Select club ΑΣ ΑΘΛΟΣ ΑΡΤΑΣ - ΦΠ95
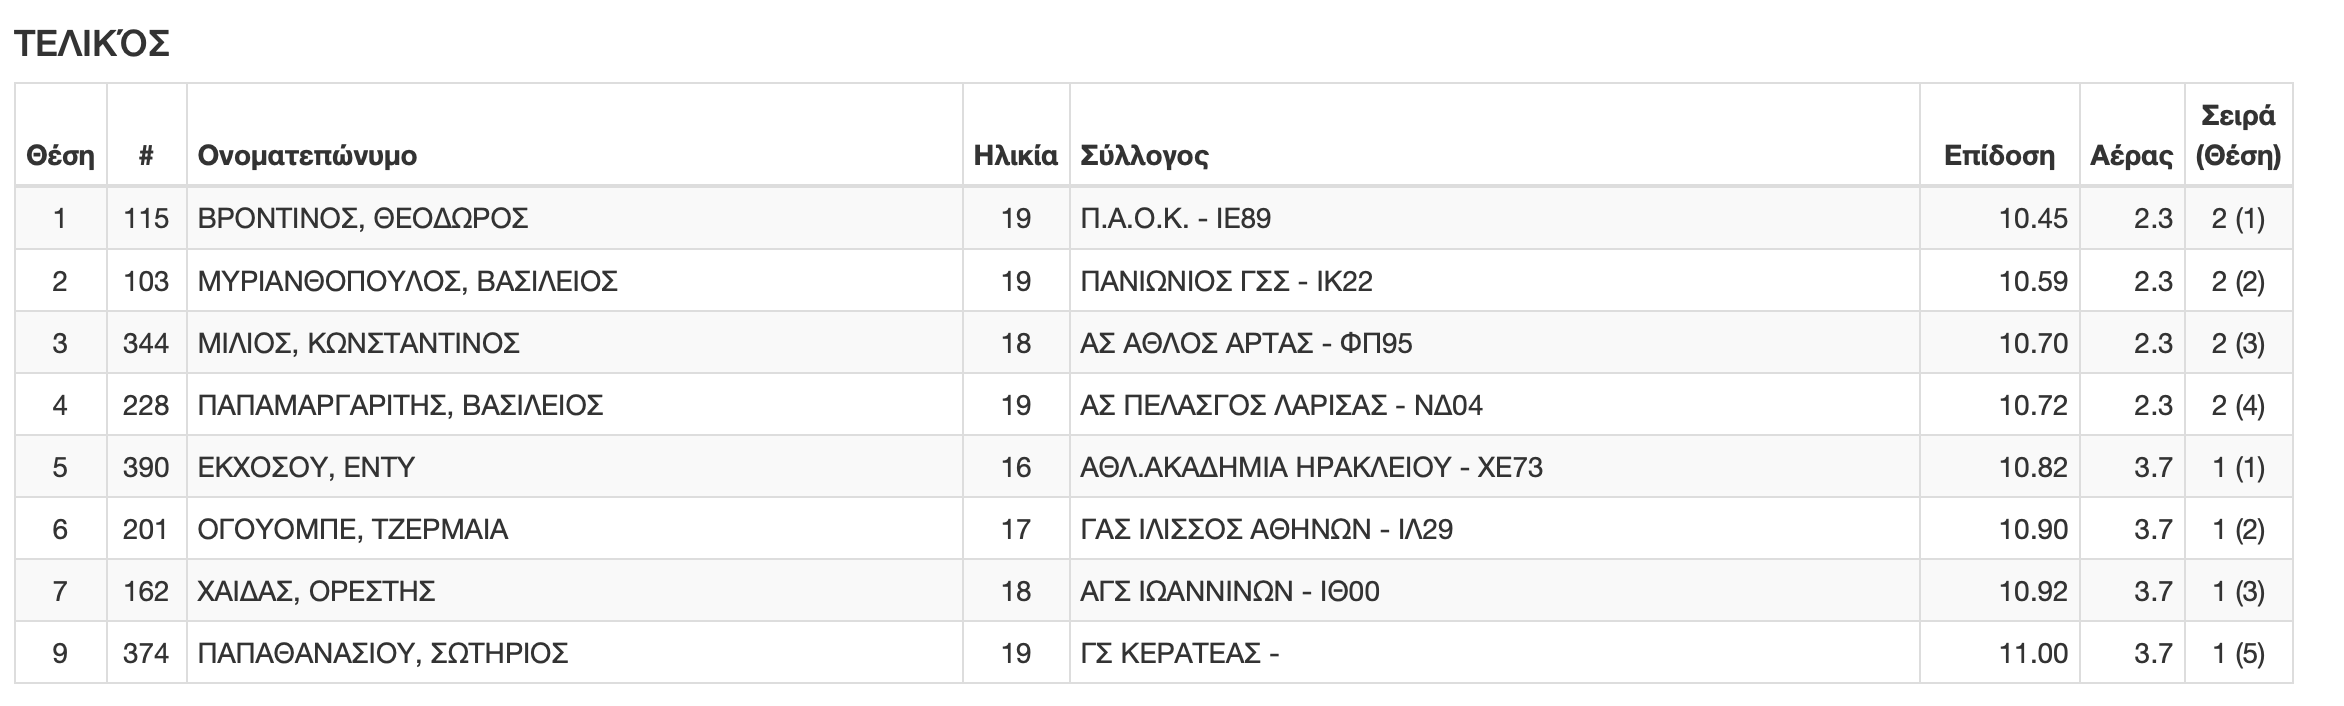Screen dimensions: 2344x706 pos(1247,343)
